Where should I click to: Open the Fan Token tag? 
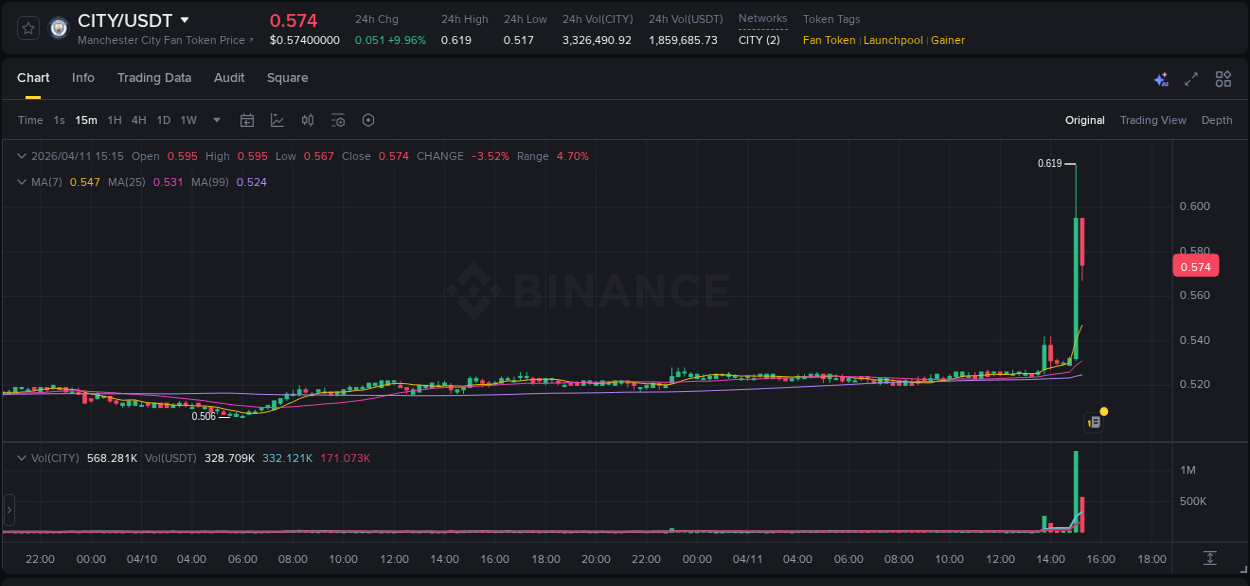[829, 40]
